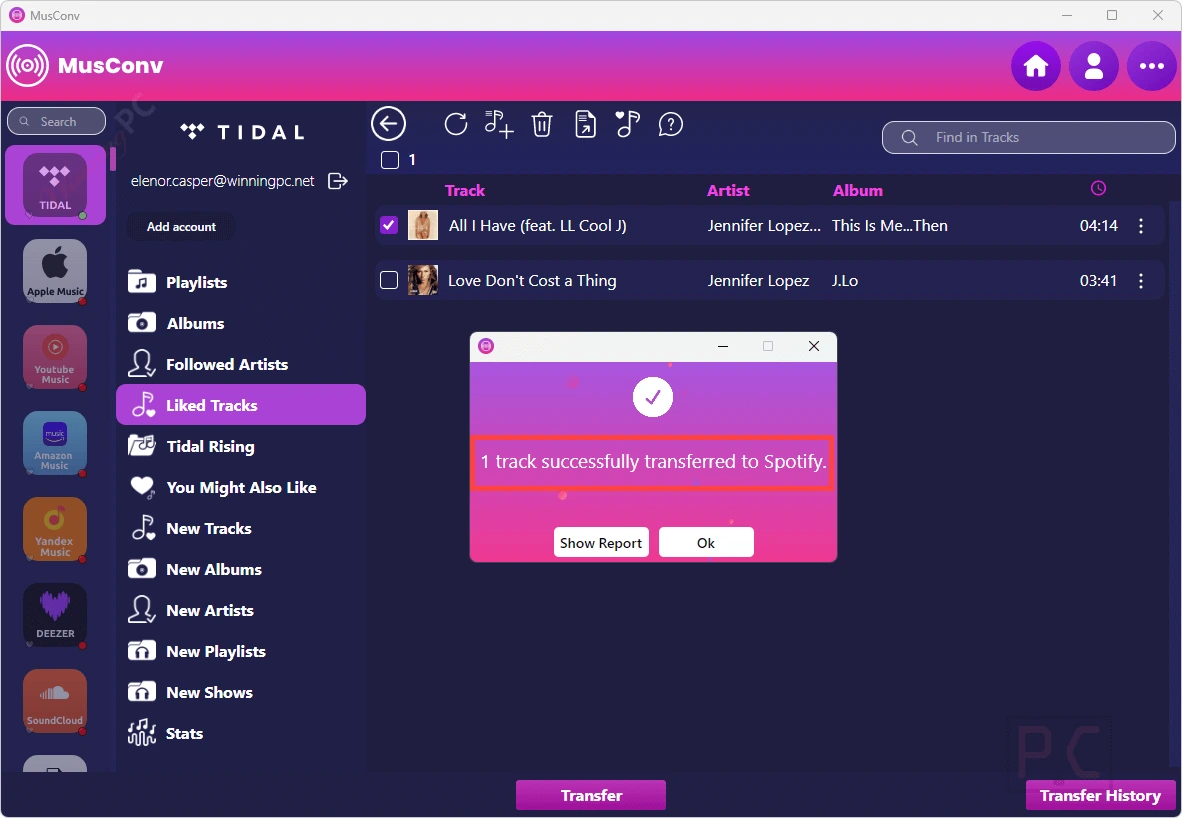Uncheck the All I Have track checkbox
1182x818 pixels.
pyautogui.click(x=389, y=225)
